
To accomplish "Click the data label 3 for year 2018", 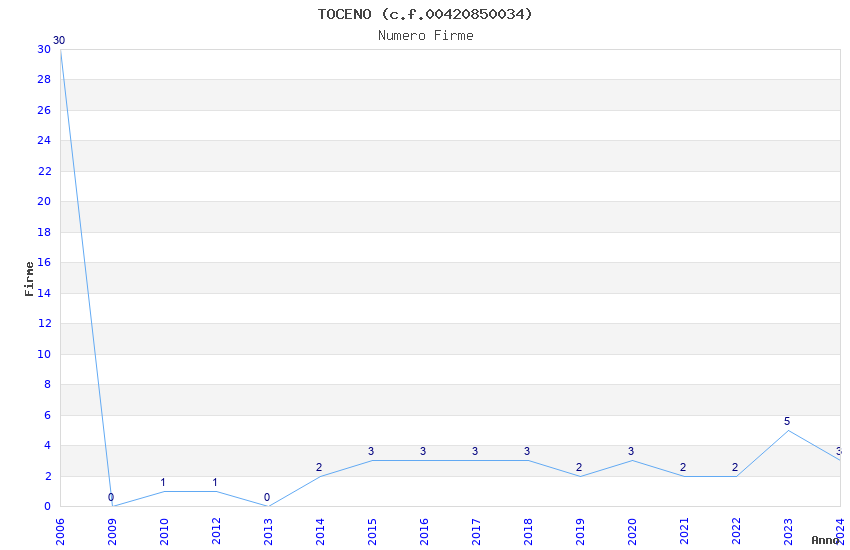I will coord(527,451).
